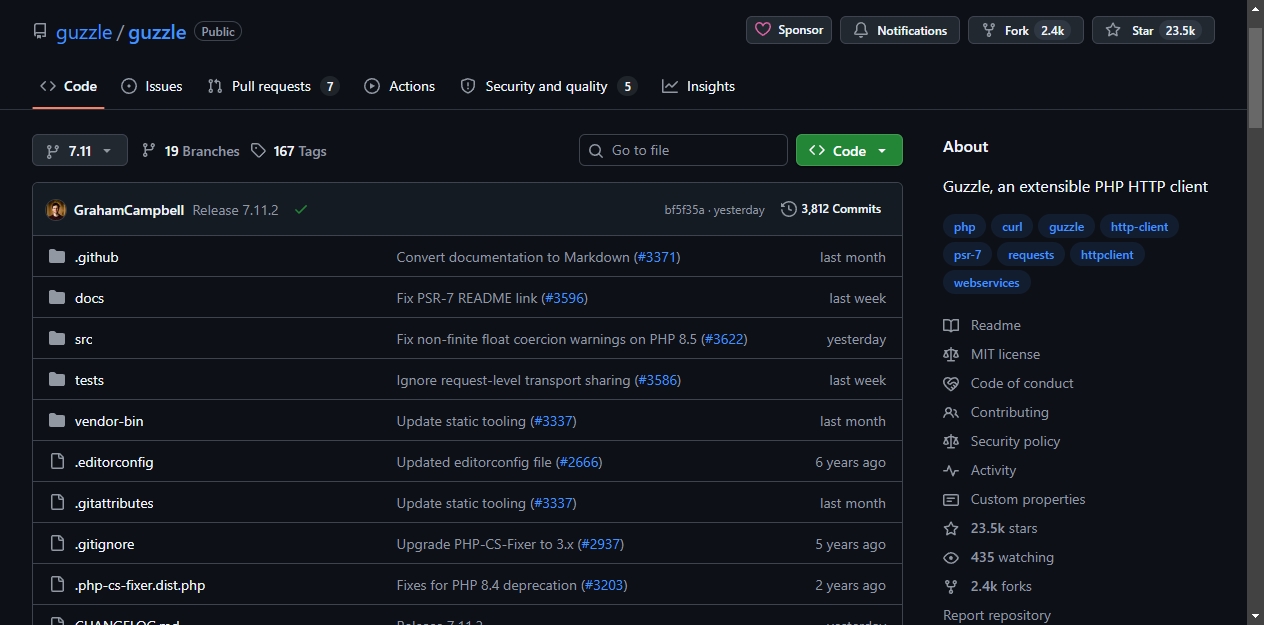Click the Notifications button

900,30
